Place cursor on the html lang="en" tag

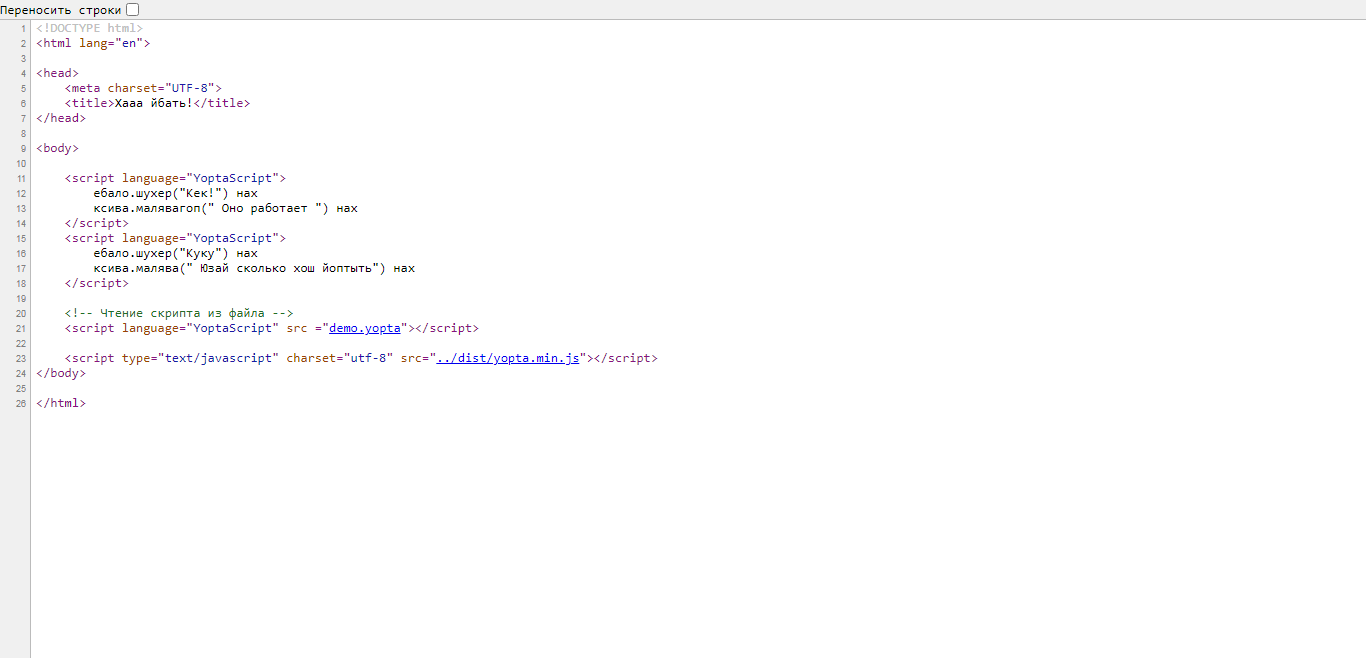coord(93,43)
